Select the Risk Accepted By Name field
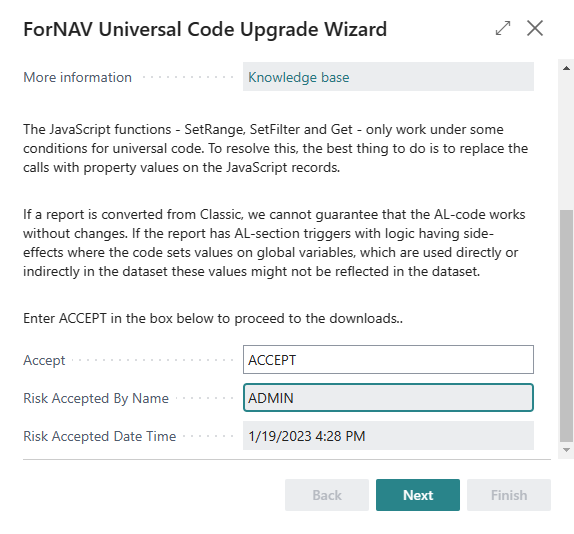574x534 pixels. pos(388,397)
